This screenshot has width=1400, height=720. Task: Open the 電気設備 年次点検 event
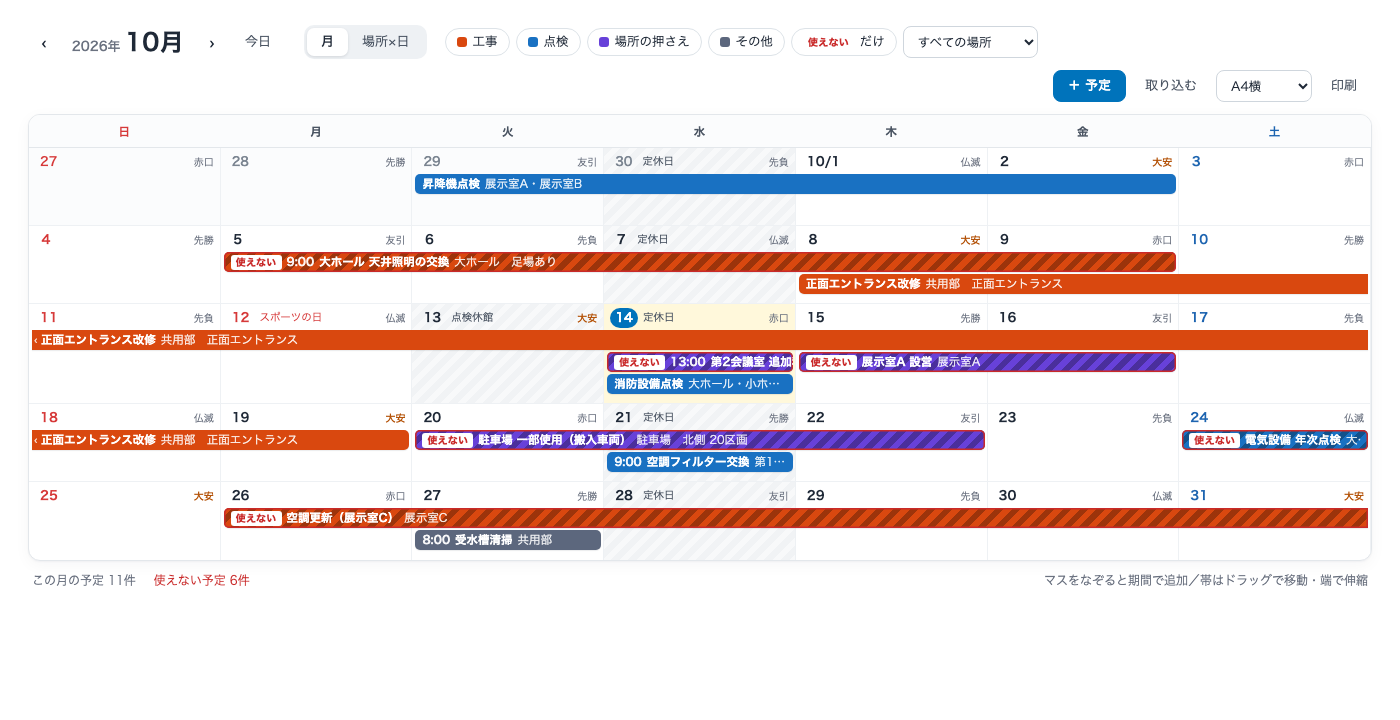1275,440
